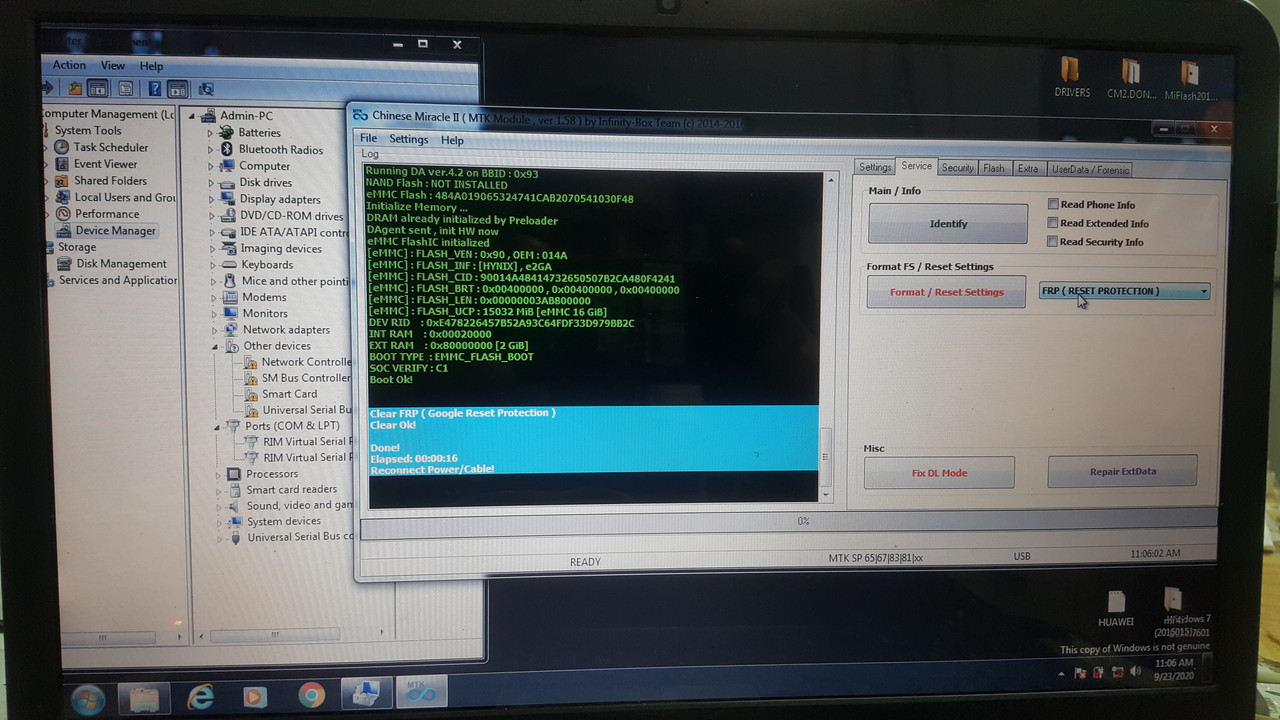Expand the Network adapters node

coord(214,330)
